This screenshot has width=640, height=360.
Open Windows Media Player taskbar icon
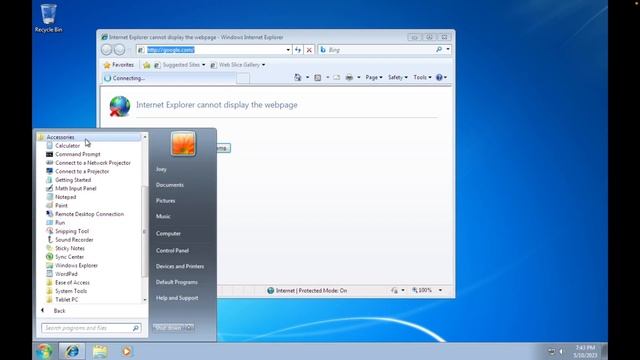127,351
